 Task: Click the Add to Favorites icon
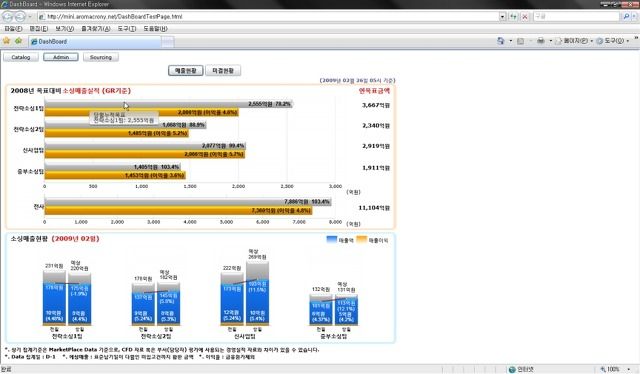click(x=18, y=41)
